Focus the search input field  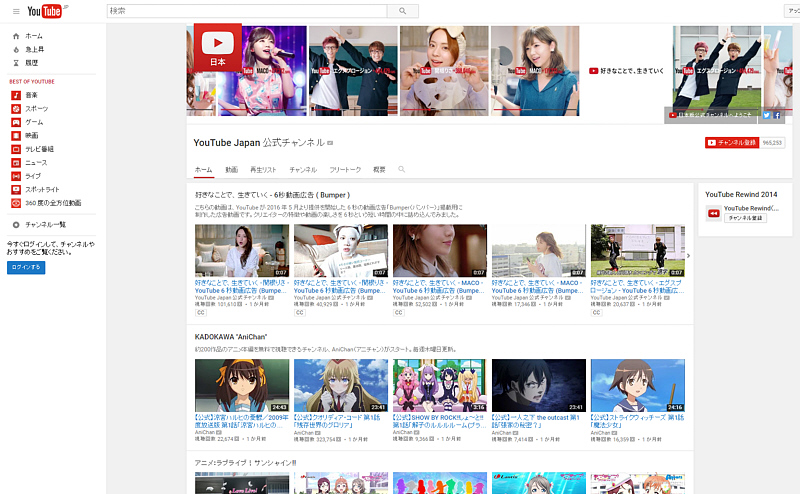coord(247,11)
